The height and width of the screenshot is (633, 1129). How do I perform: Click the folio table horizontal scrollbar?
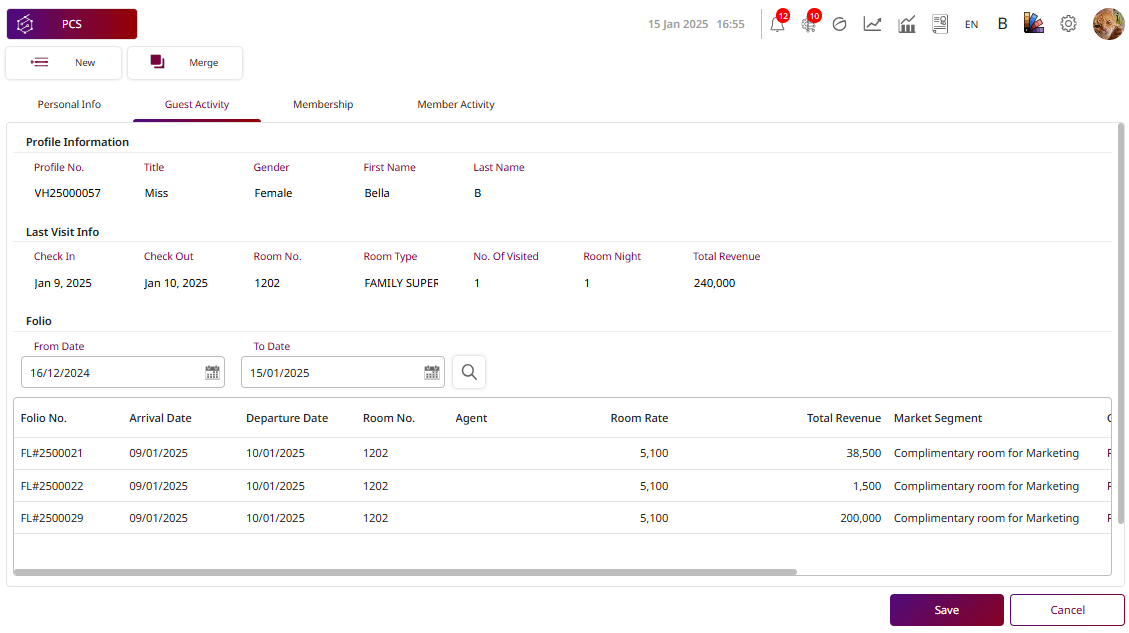click(405, 572)
